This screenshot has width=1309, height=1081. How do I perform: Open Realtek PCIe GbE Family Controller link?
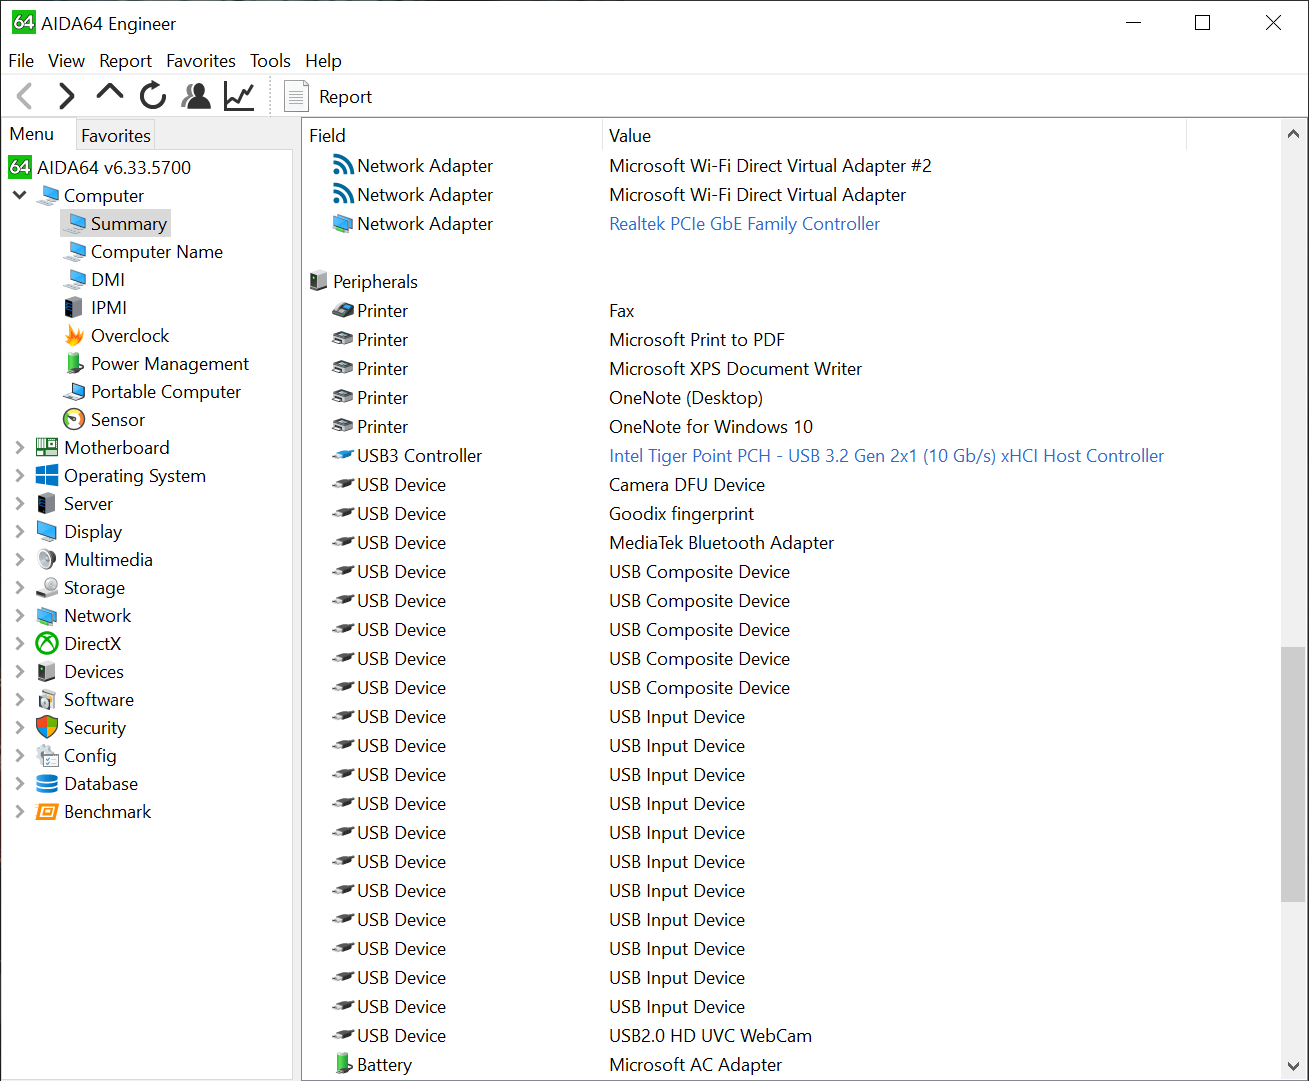pyautogui.click(x=744, y=224)
